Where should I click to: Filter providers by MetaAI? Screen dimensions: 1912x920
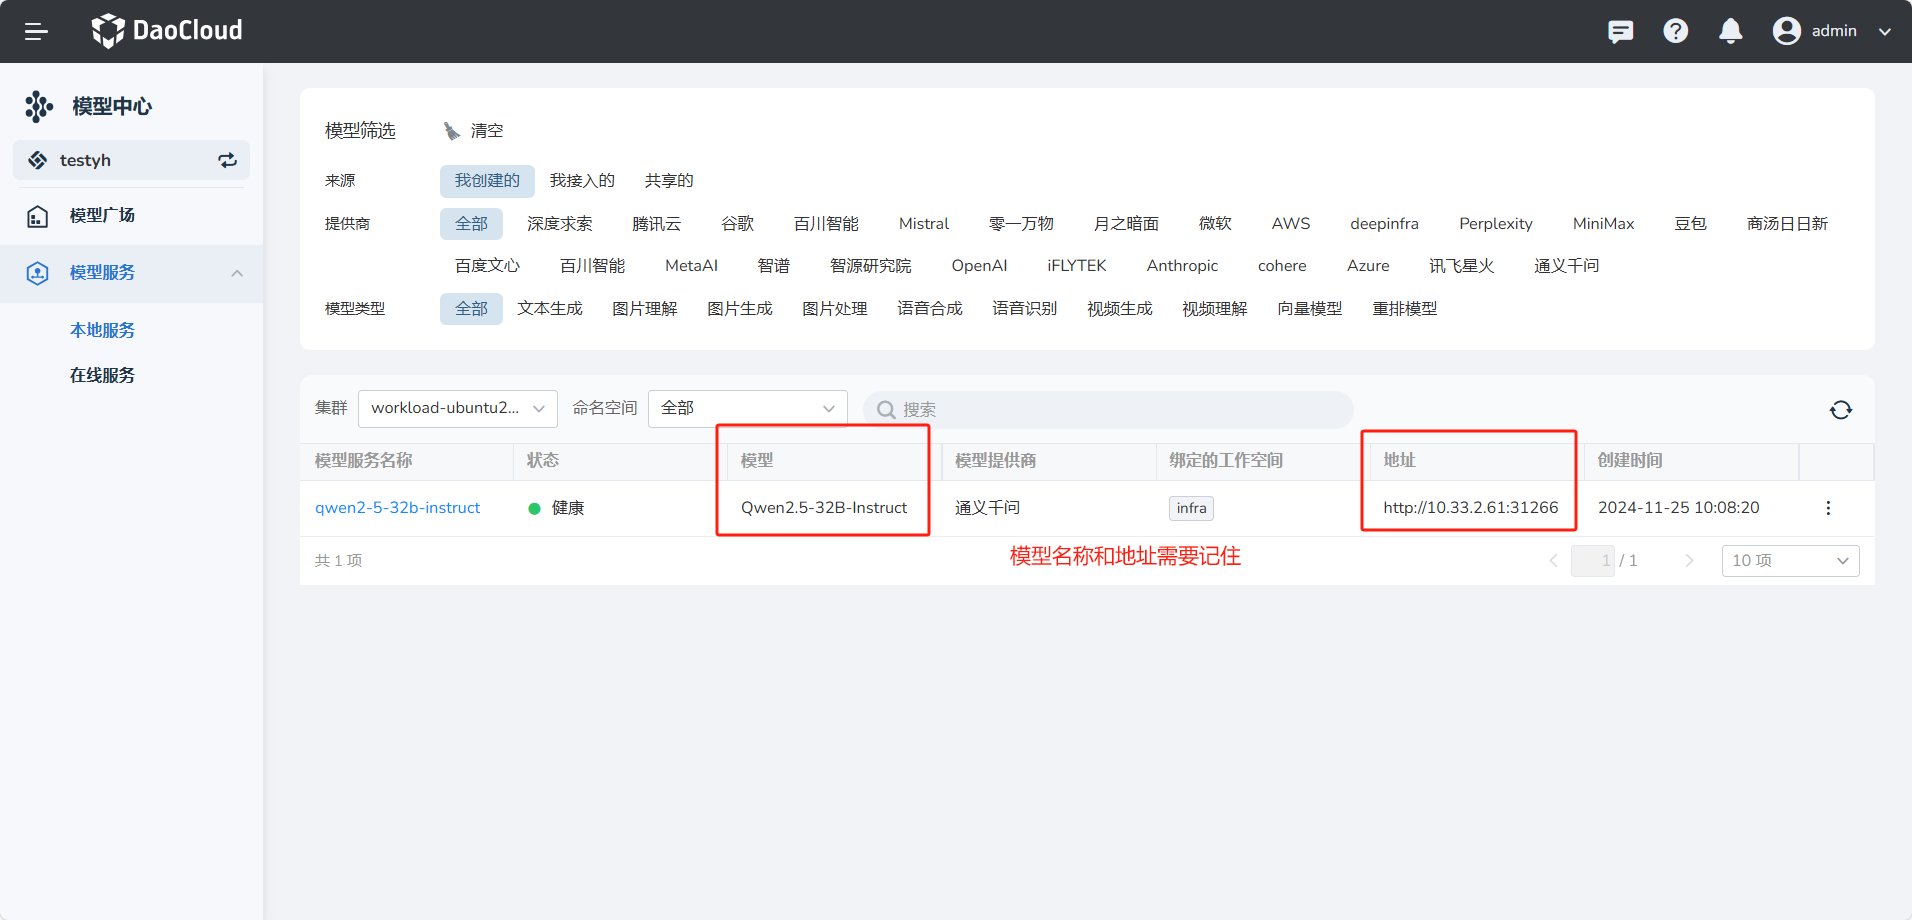[x=691, y=266]
